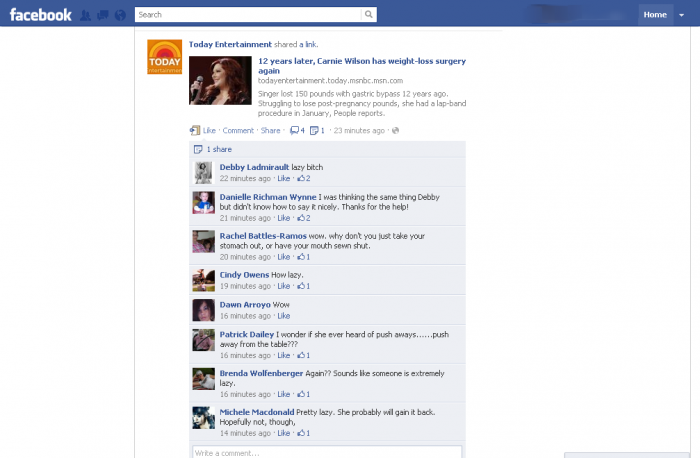700x458 pixels.
Task: Open the friend requests icon in the header
Action: click(x=85, y=16)
